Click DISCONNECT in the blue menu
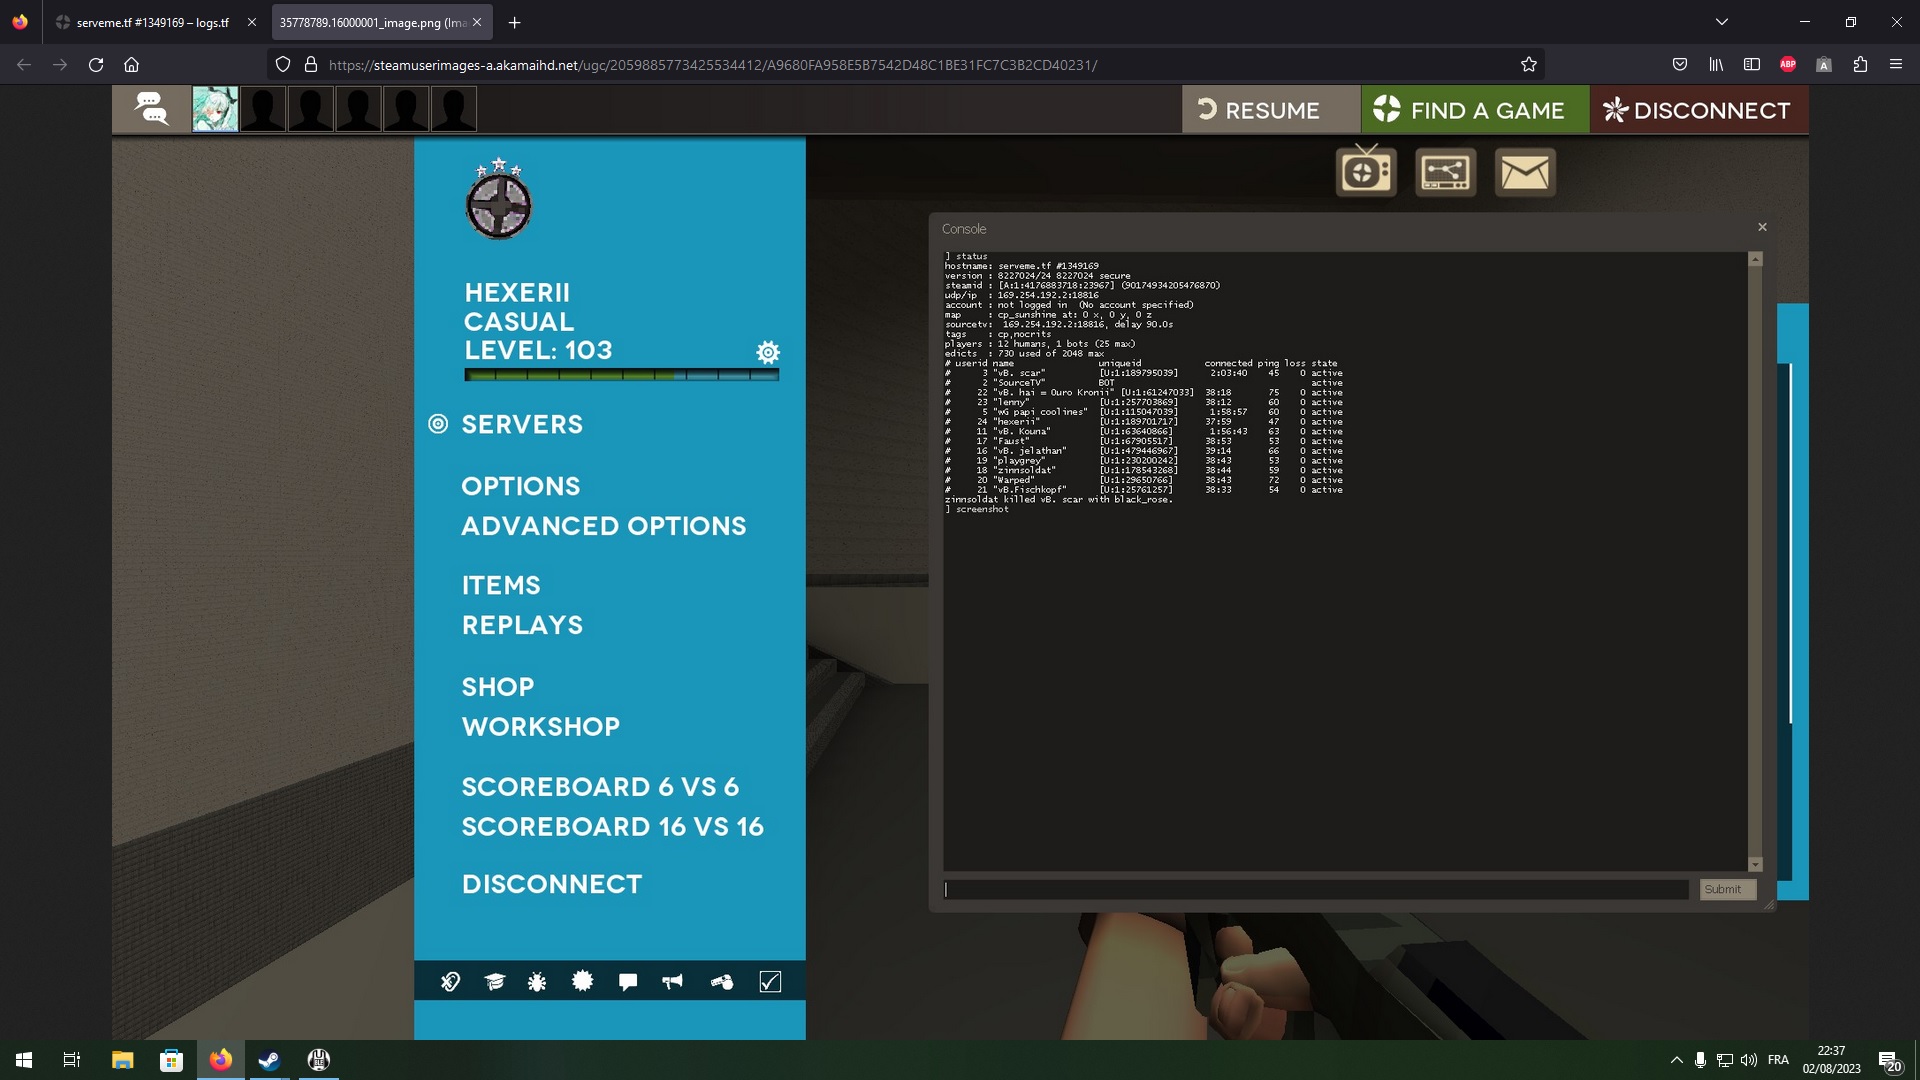1920x1080 pixels. tap(552, 884)
